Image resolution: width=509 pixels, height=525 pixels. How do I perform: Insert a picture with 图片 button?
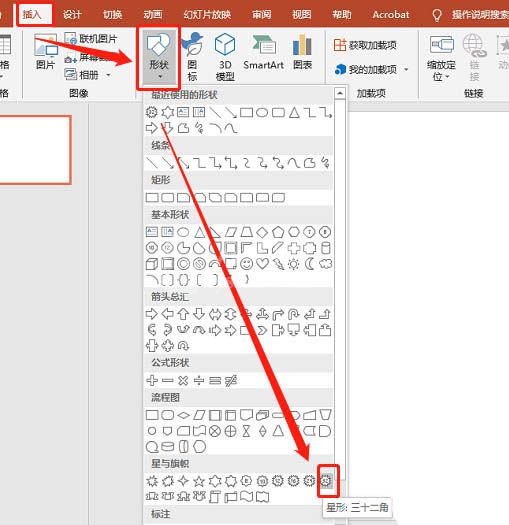(x=46, y=51)
